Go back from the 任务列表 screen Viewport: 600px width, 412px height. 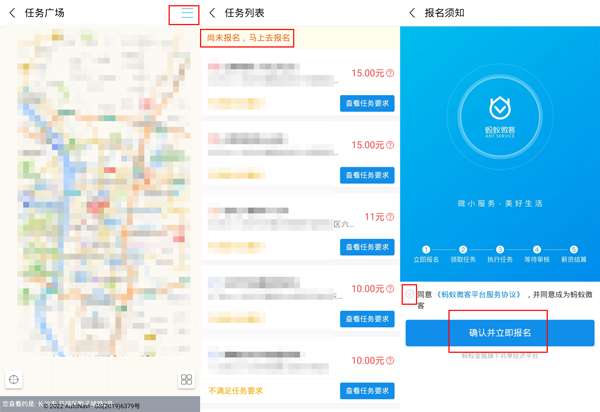(x=212, y=13)
